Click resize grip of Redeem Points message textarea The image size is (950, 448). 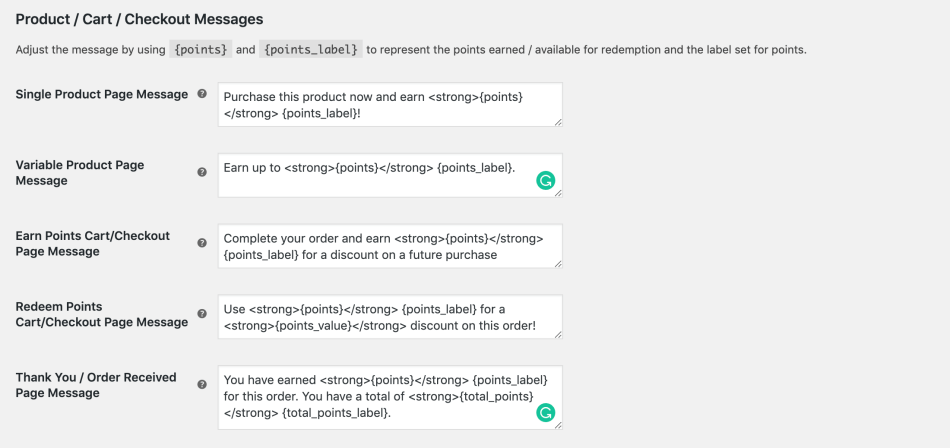pyautogui.click(x=557, y=334)
